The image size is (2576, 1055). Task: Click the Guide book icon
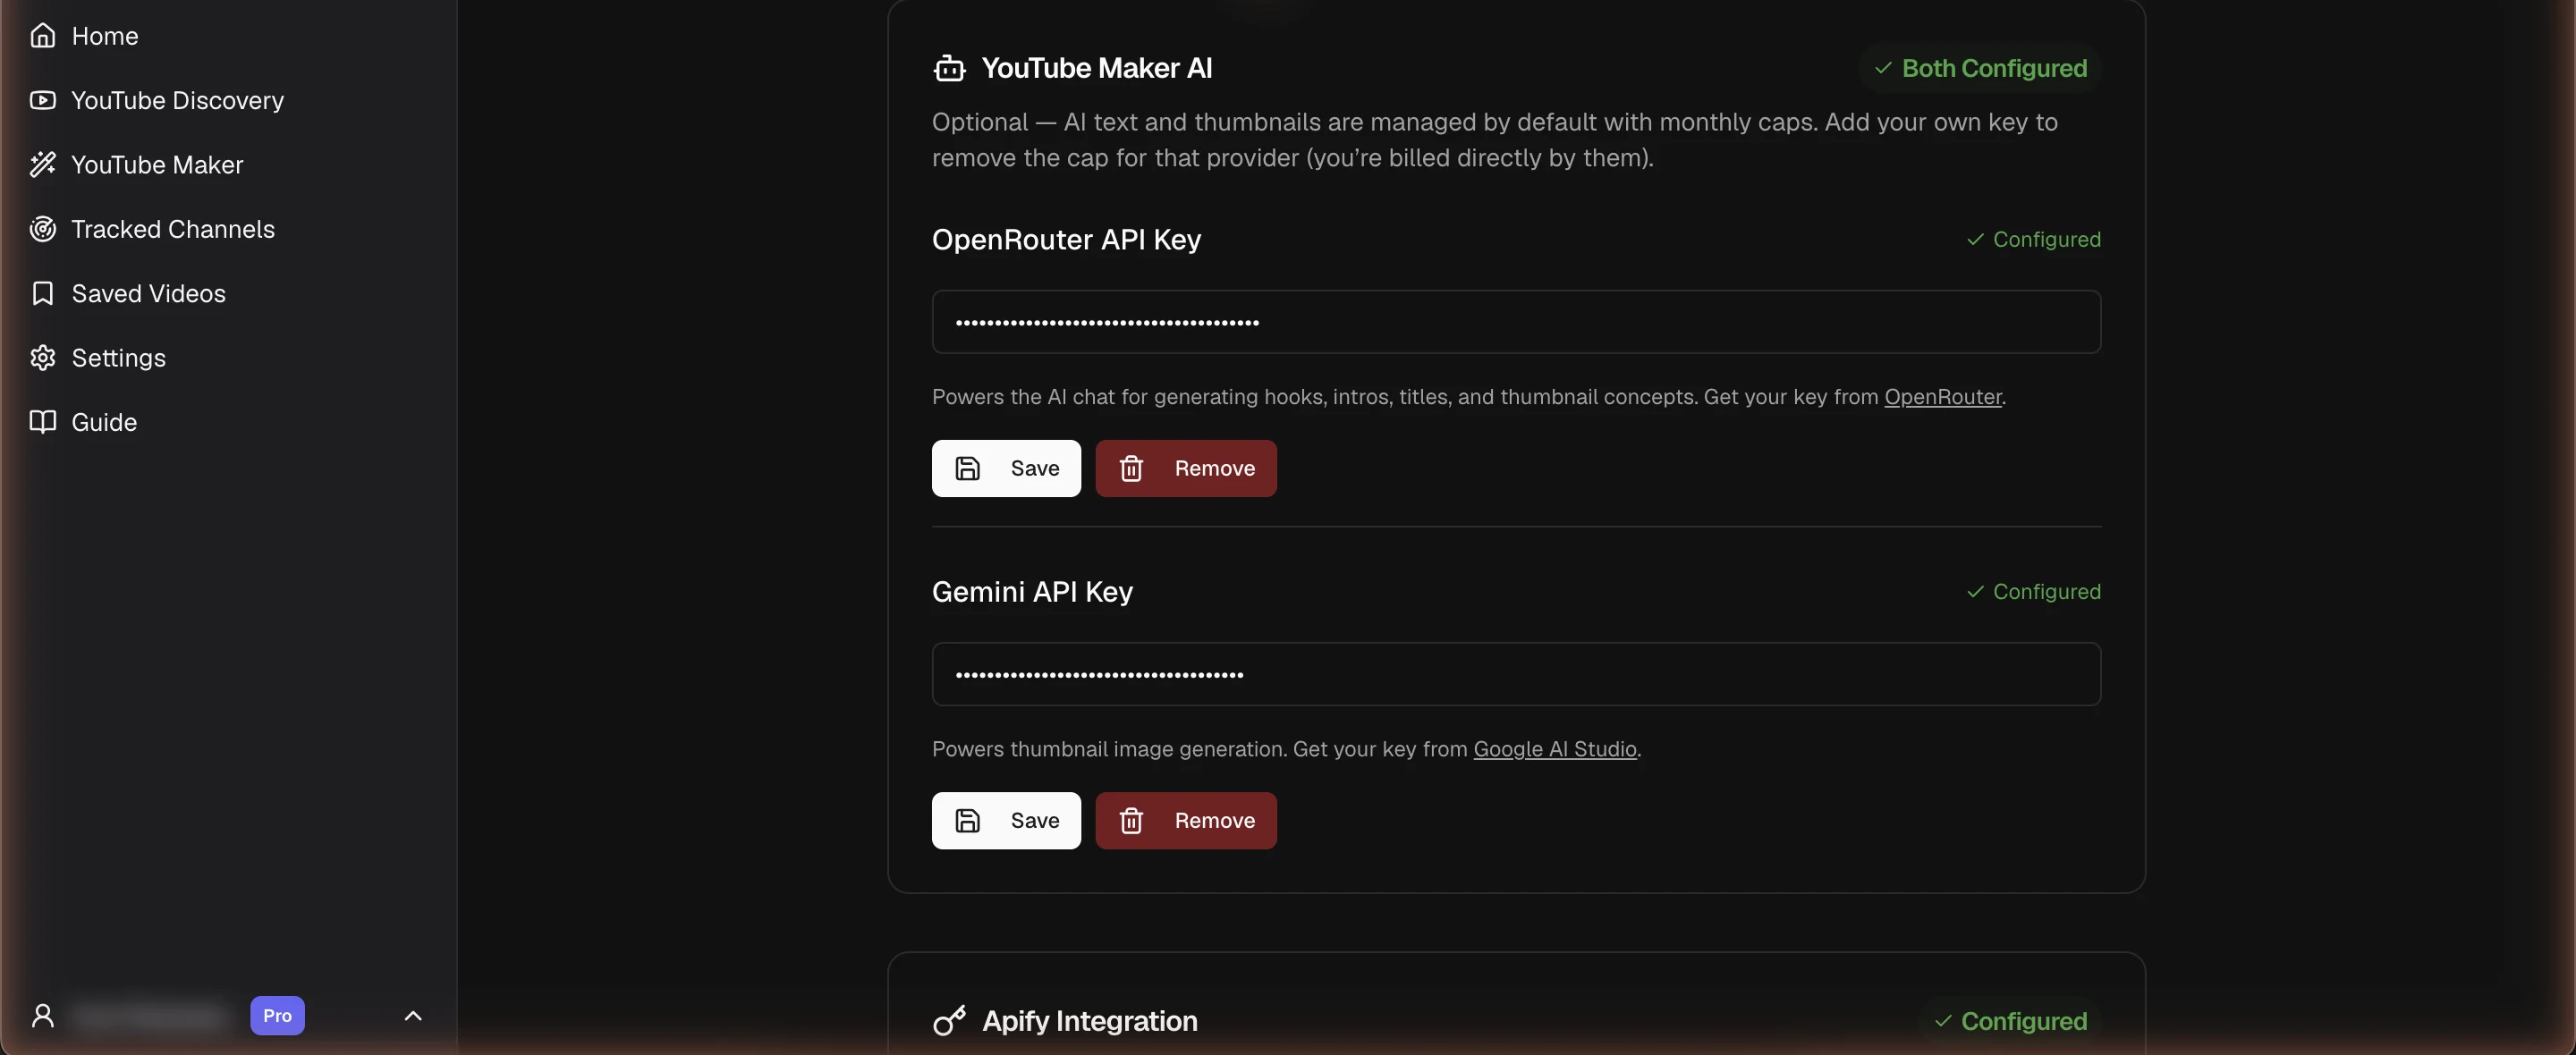click(42, 422)
